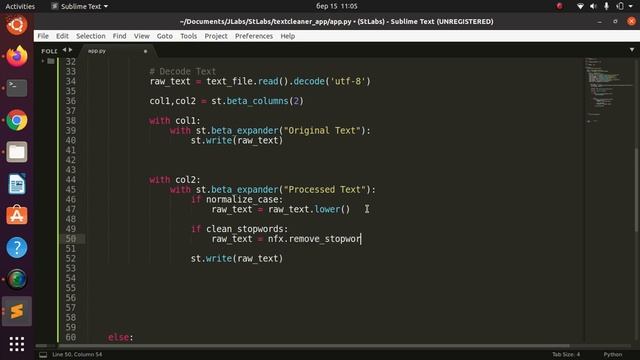Open Terminal from the dock
Screen dimensions: 640x360
pos(17,88)
